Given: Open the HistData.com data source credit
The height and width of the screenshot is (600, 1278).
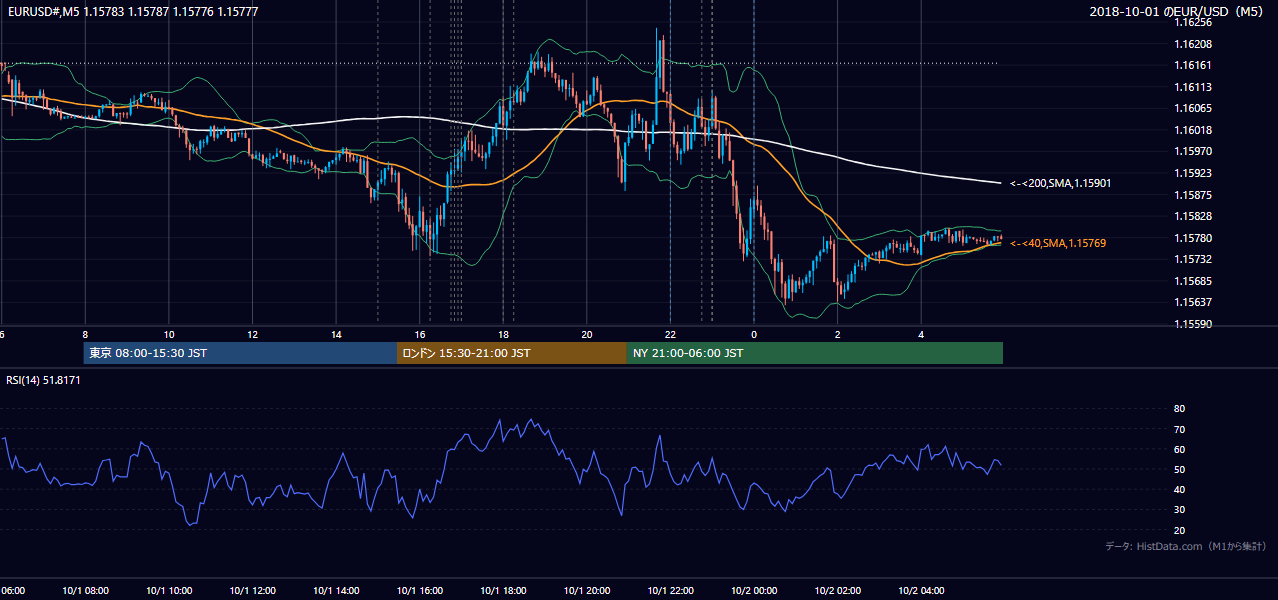Looking at the screenshot, I should (1186, 546).
